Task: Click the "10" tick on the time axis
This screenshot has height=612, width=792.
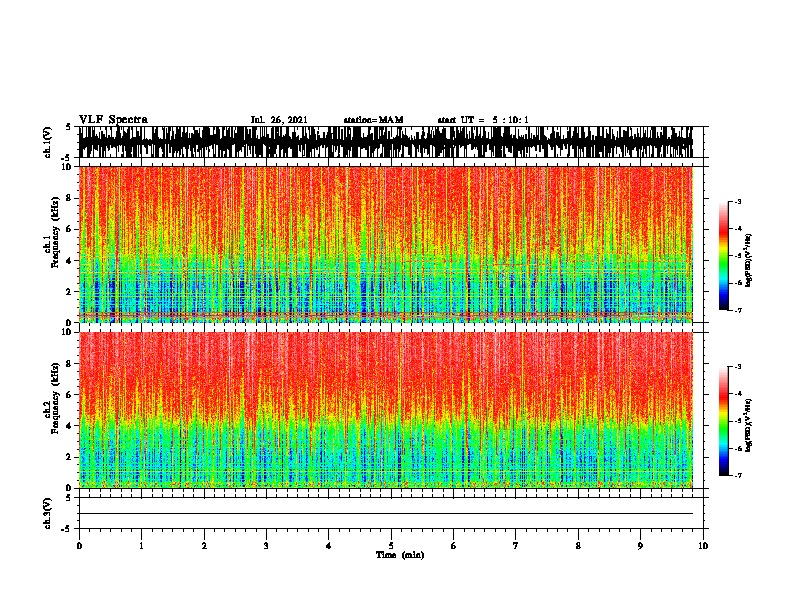Action: click(703, 546)
